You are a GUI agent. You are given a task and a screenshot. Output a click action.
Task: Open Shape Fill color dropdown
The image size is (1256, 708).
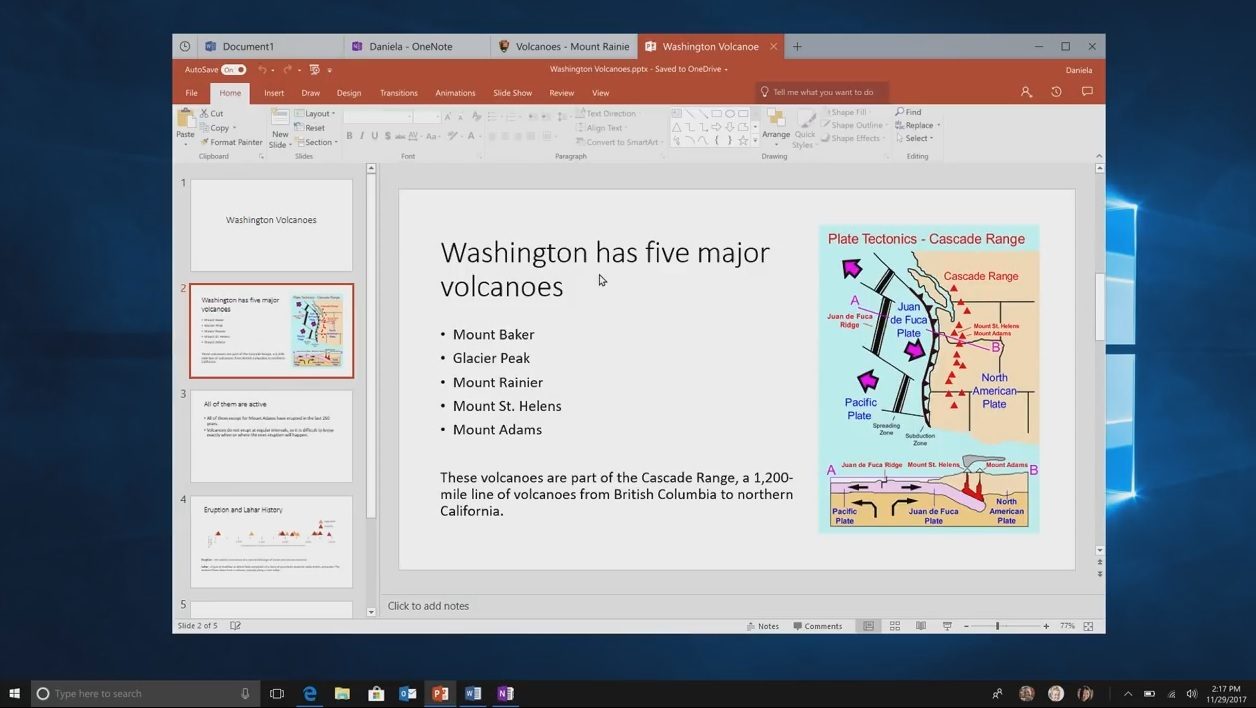click(847, 113)
